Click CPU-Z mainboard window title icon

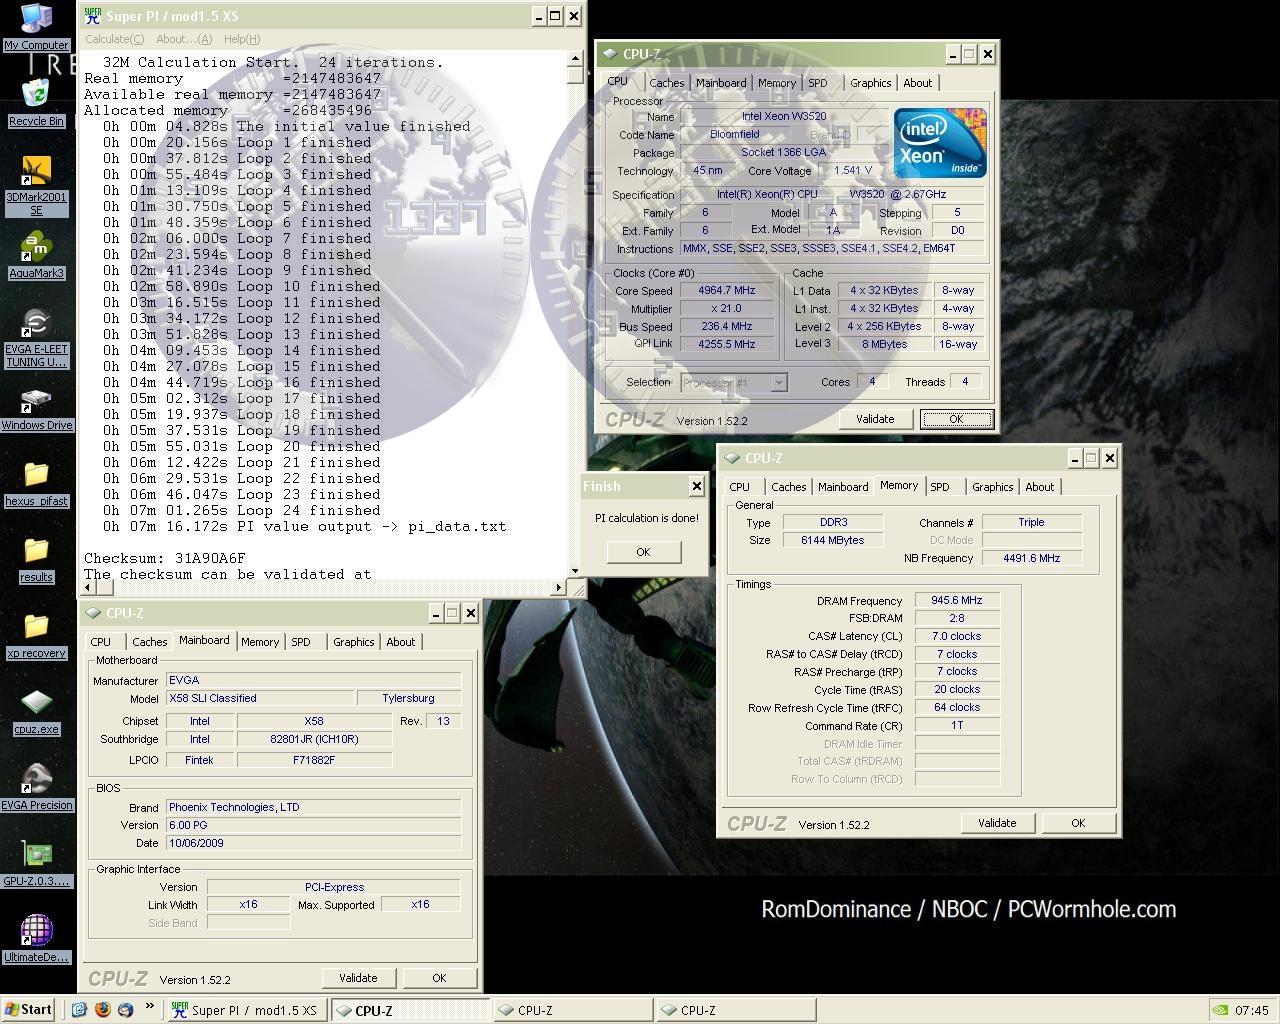pyautogui.click(x=94, y=613)
